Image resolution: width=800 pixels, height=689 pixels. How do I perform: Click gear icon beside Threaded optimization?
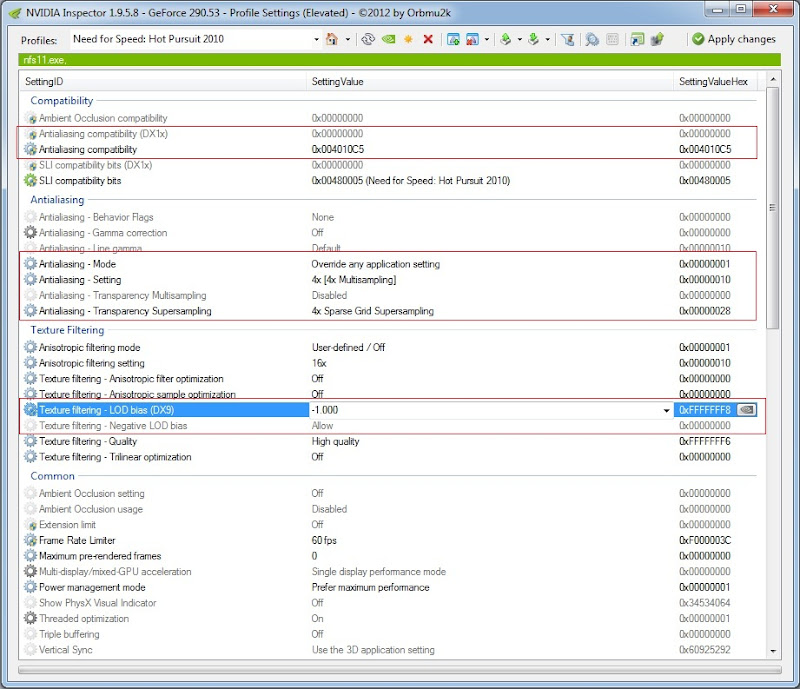[x=31, y=619]
